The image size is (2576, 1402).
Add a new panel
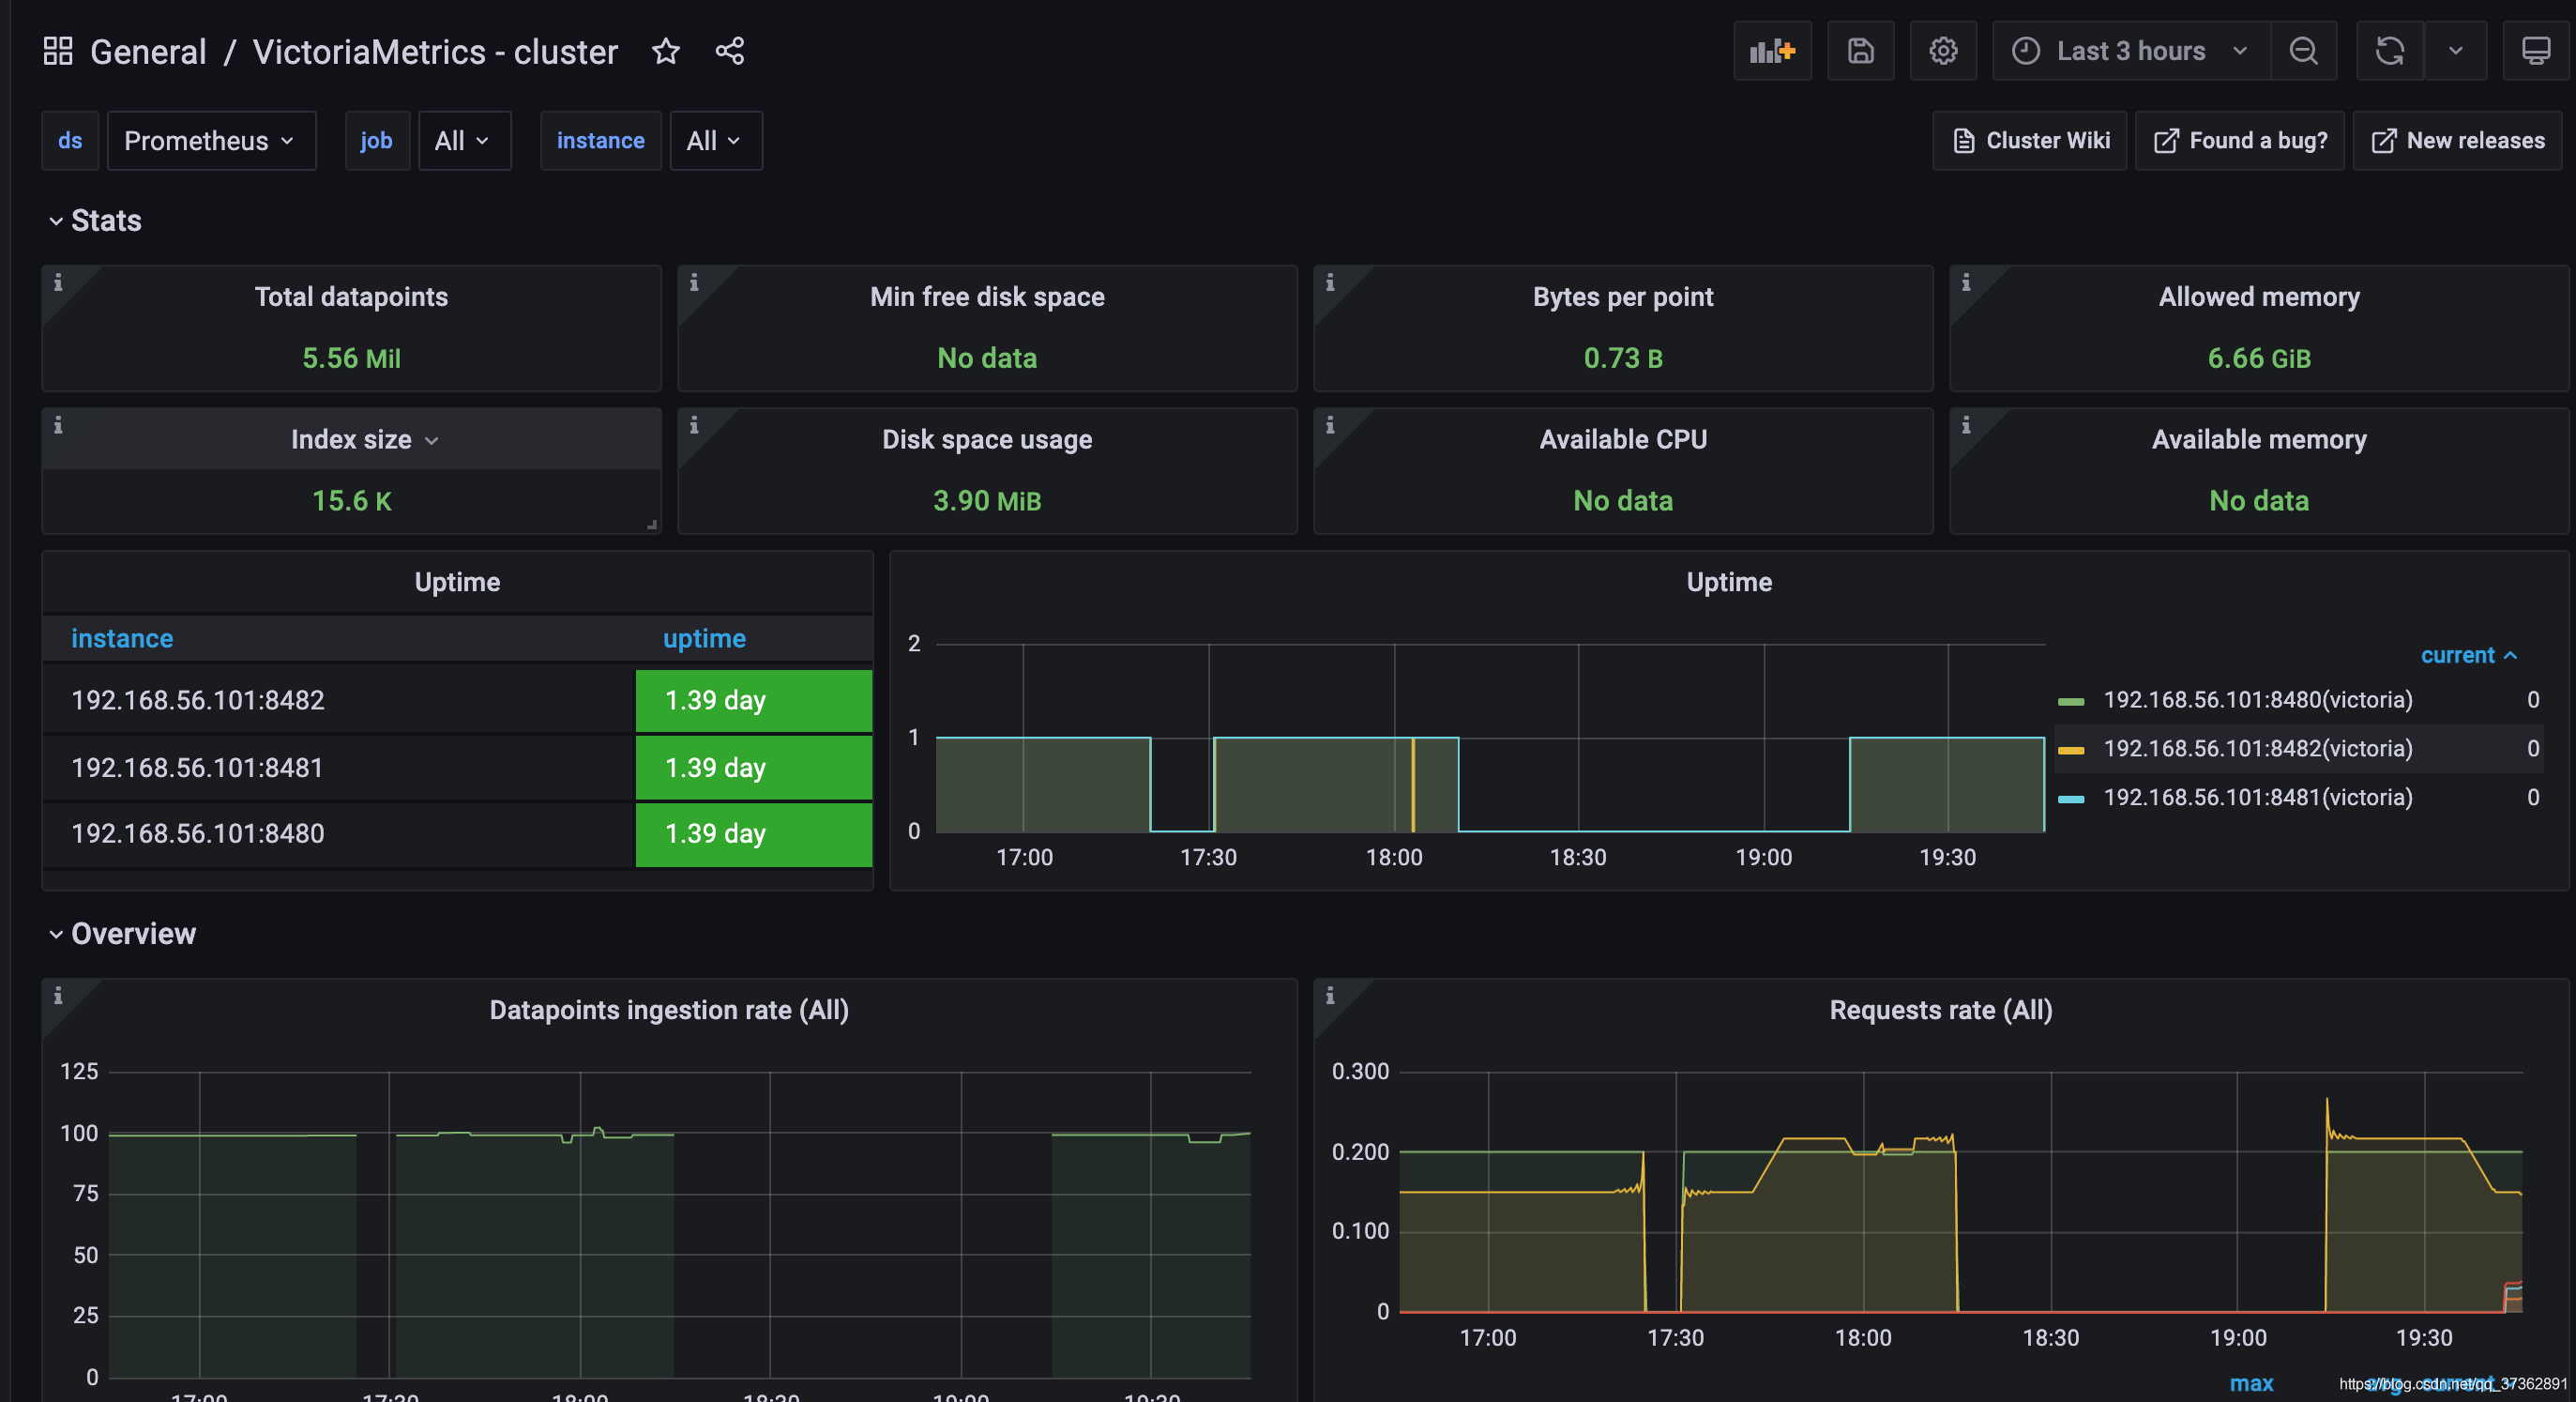tap(1772, 51)
